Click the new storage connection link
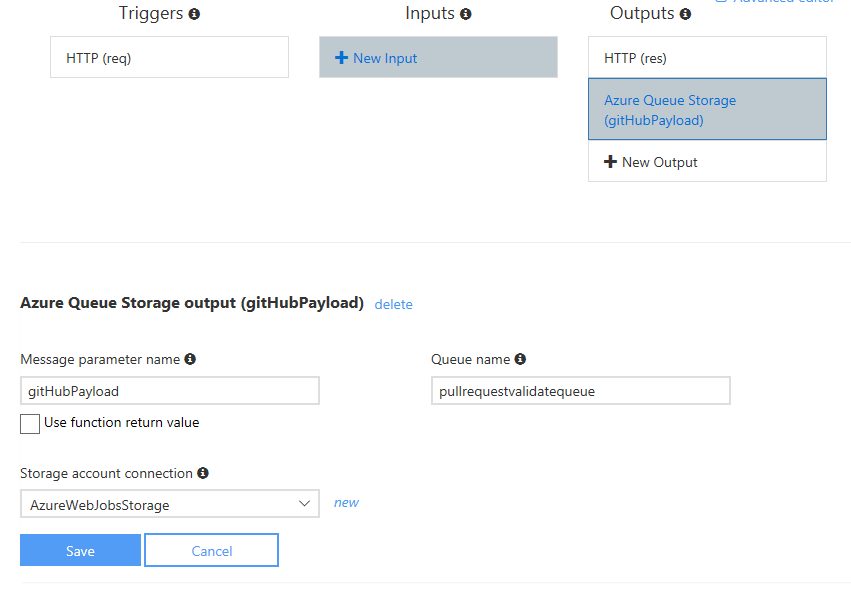The image size is (851, 590). (346, 503)
